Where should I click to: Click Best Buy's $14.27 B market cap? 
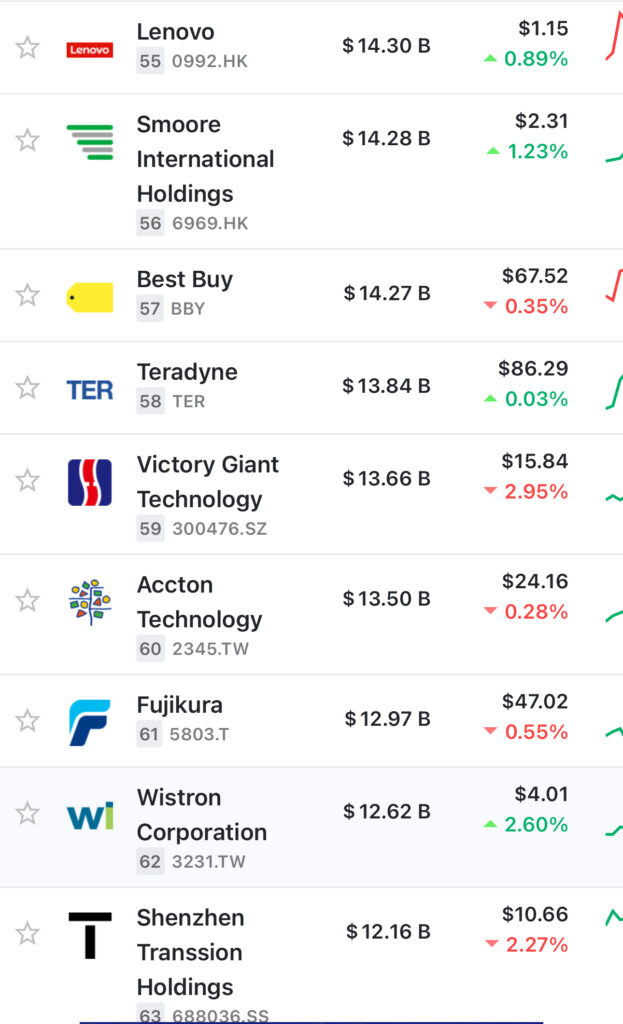[387, 293]
